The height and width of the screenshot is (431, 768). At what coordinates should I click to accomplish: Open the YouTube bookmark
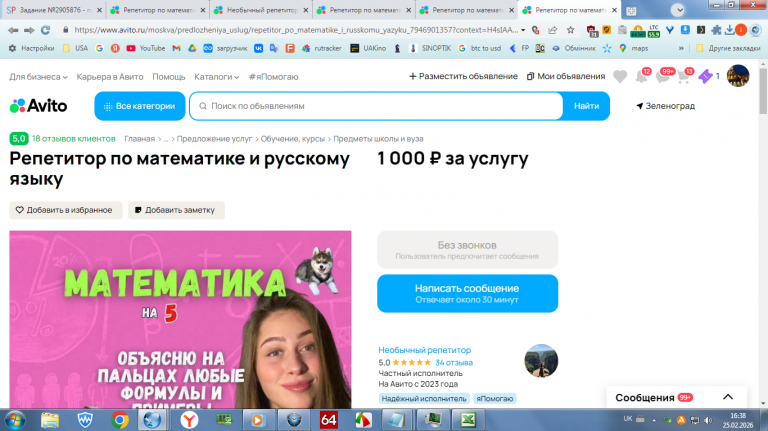(145, 48)
